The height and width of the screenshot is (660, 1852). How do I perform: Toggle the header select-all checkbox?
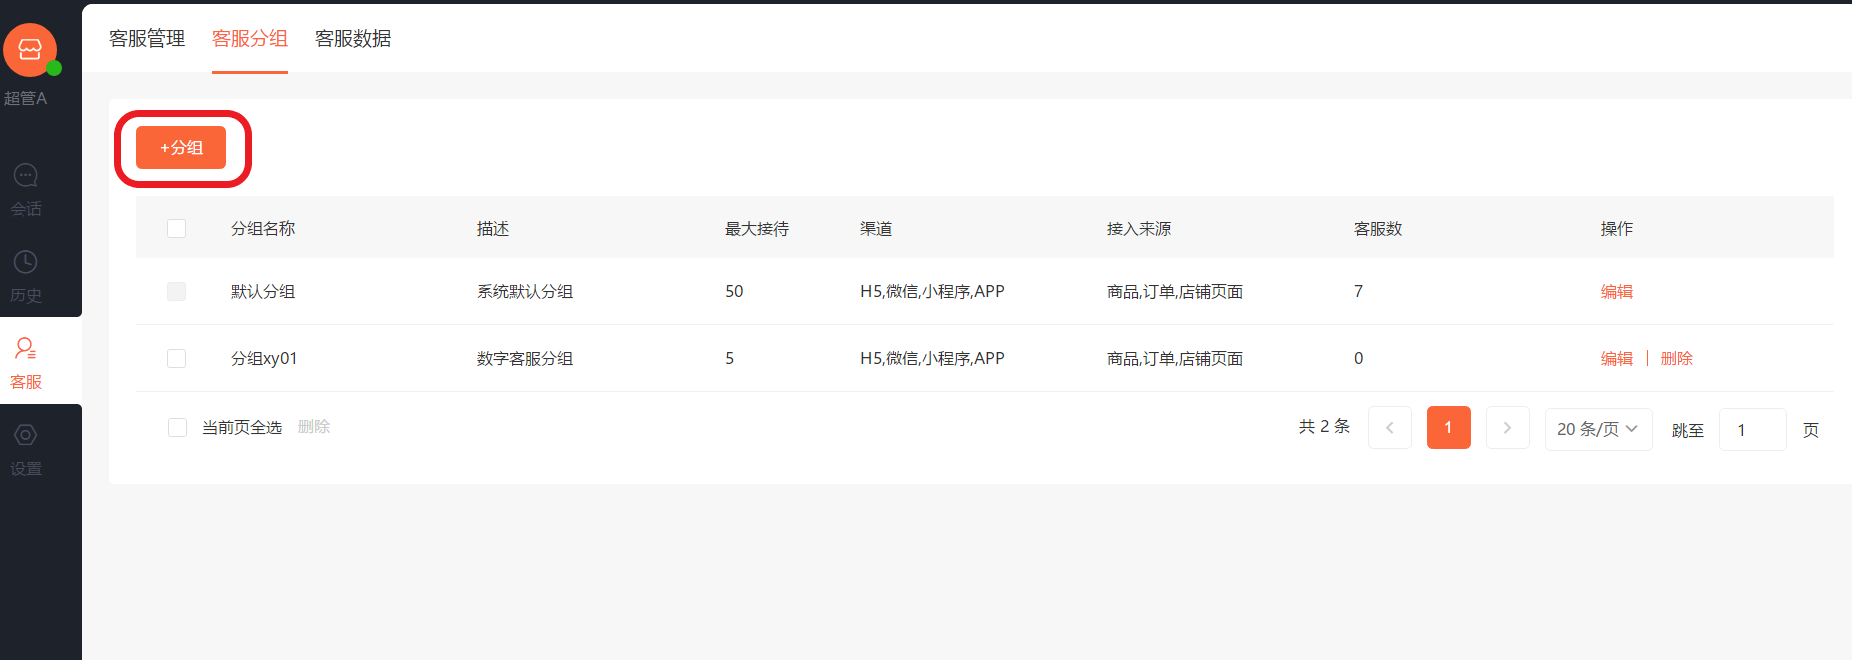[x=177, y=228]
